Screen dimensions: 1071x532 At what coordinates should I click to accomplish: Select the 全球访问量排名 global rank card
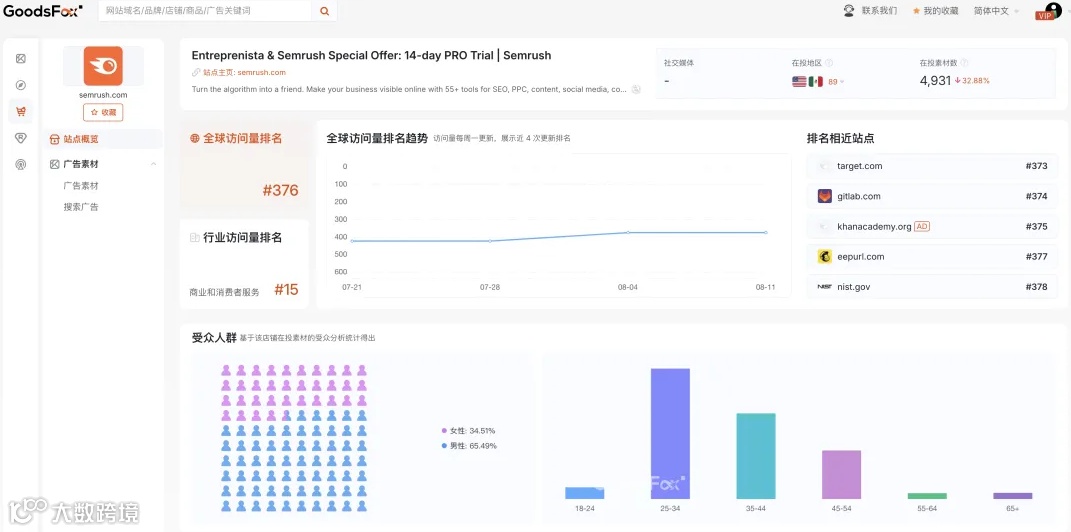244,167
